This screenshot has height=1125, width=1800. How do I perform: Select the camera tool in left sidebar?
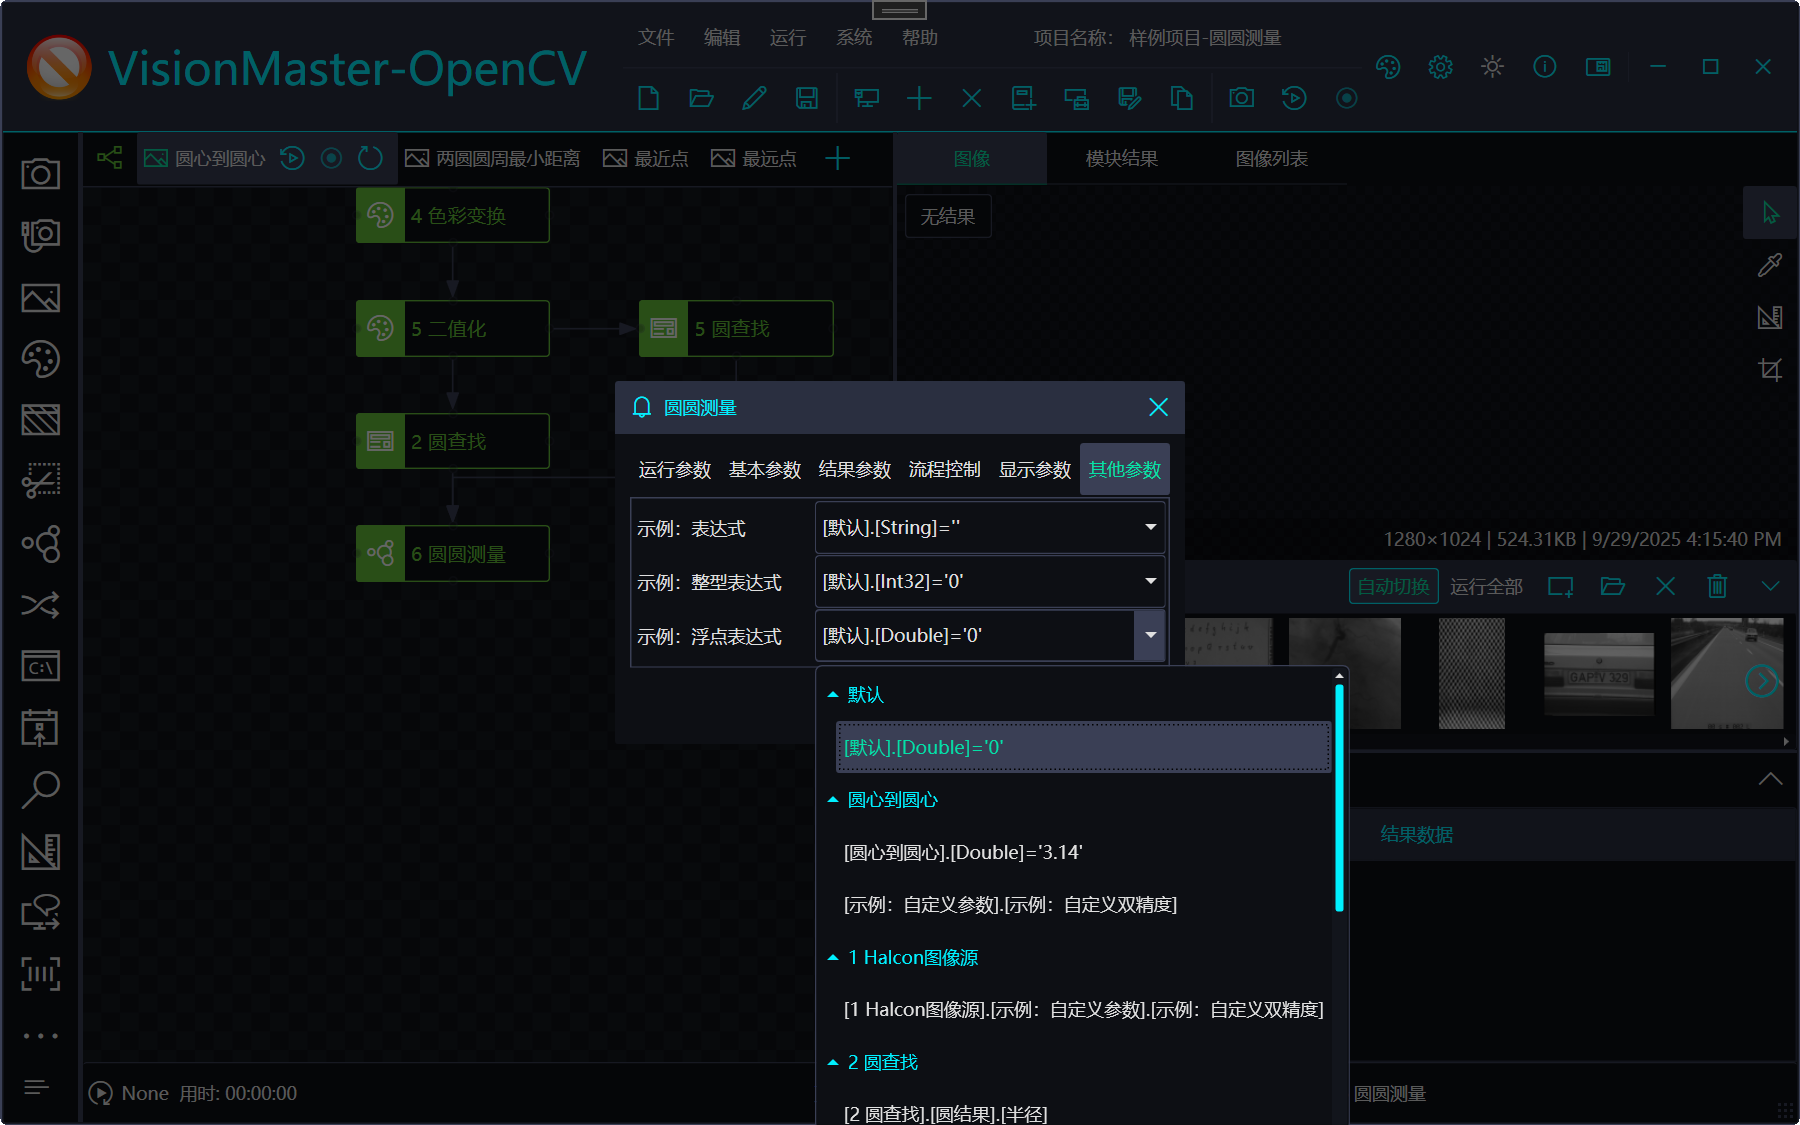click(40, 174)
